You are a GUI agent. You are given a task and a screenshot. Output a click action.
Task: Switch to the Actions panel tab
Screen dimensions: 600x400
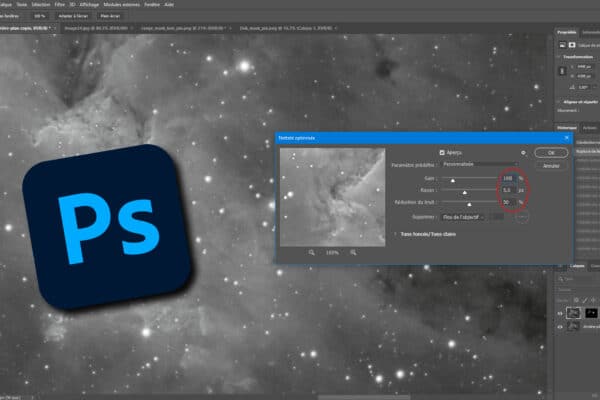(x=589, y=128)
